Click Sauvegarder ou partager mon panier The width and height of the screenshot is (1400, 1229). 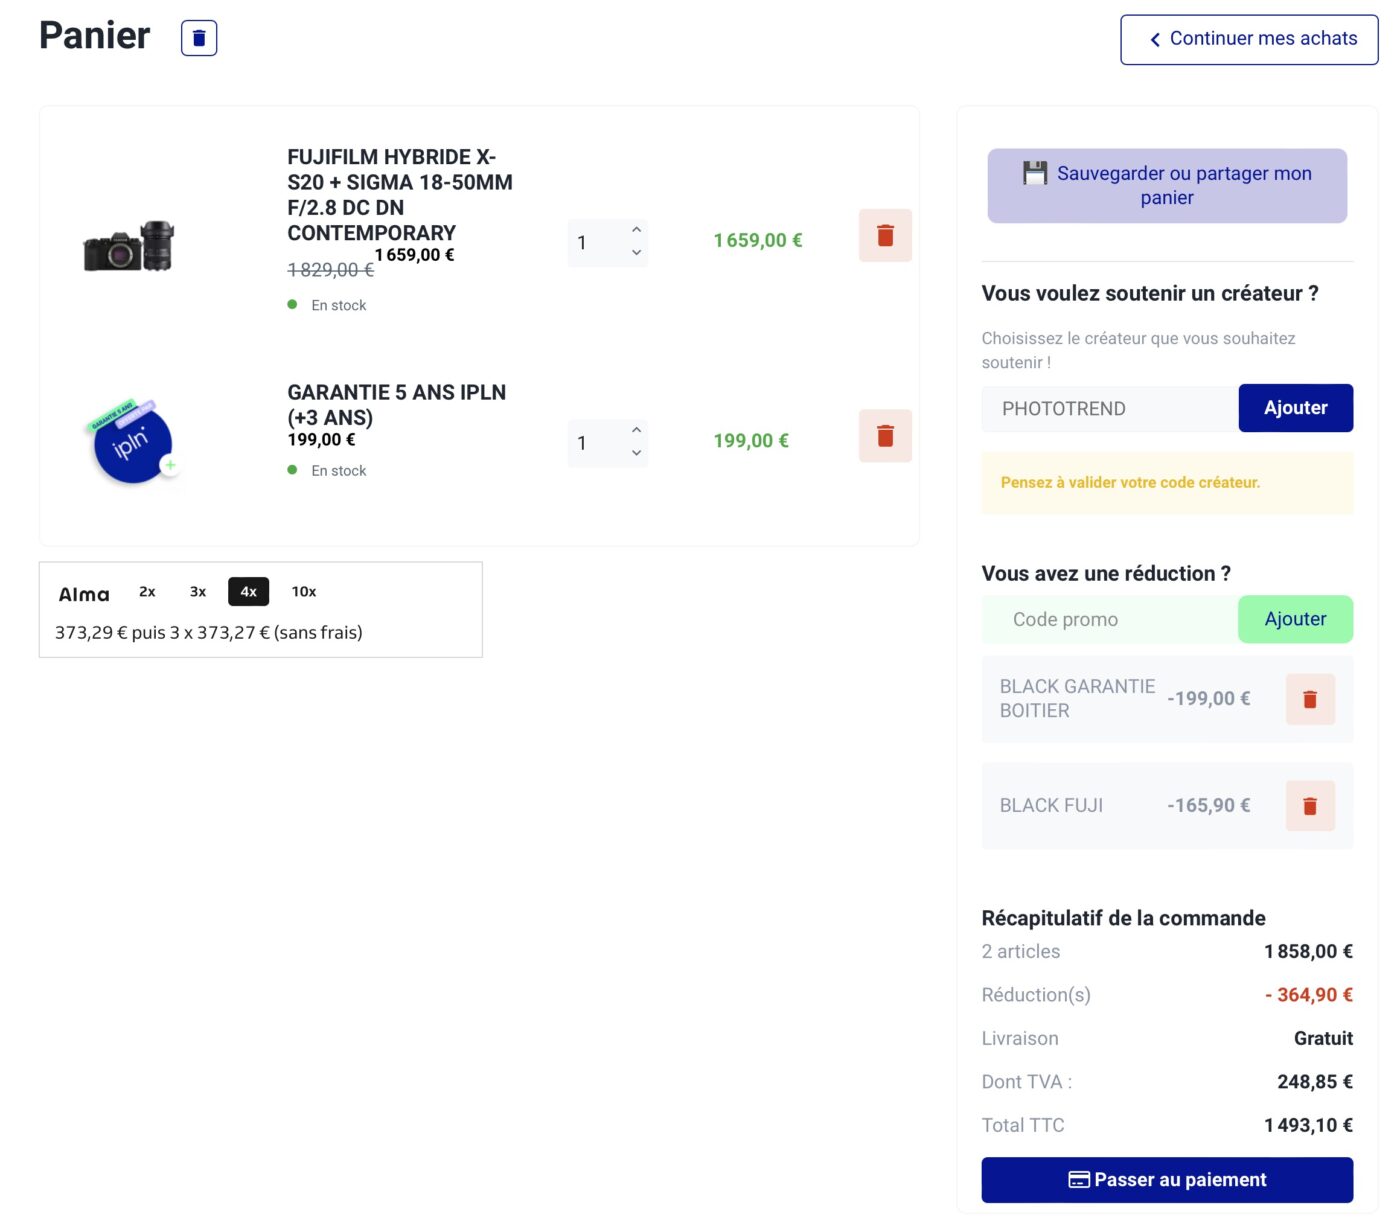(x=1167, y=186)
